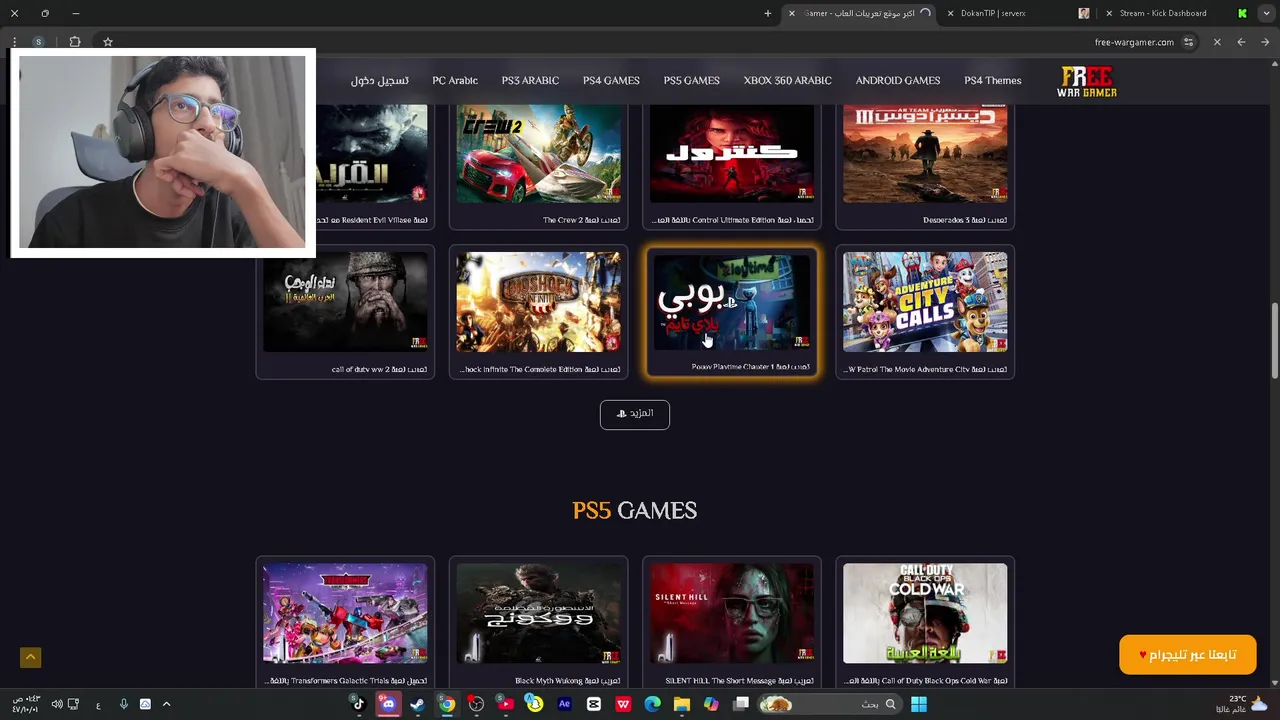The height and width of the screenshot is (720, 1280).
Task: Click the تسجيل دخول login link
Action: tap(380, 80)
